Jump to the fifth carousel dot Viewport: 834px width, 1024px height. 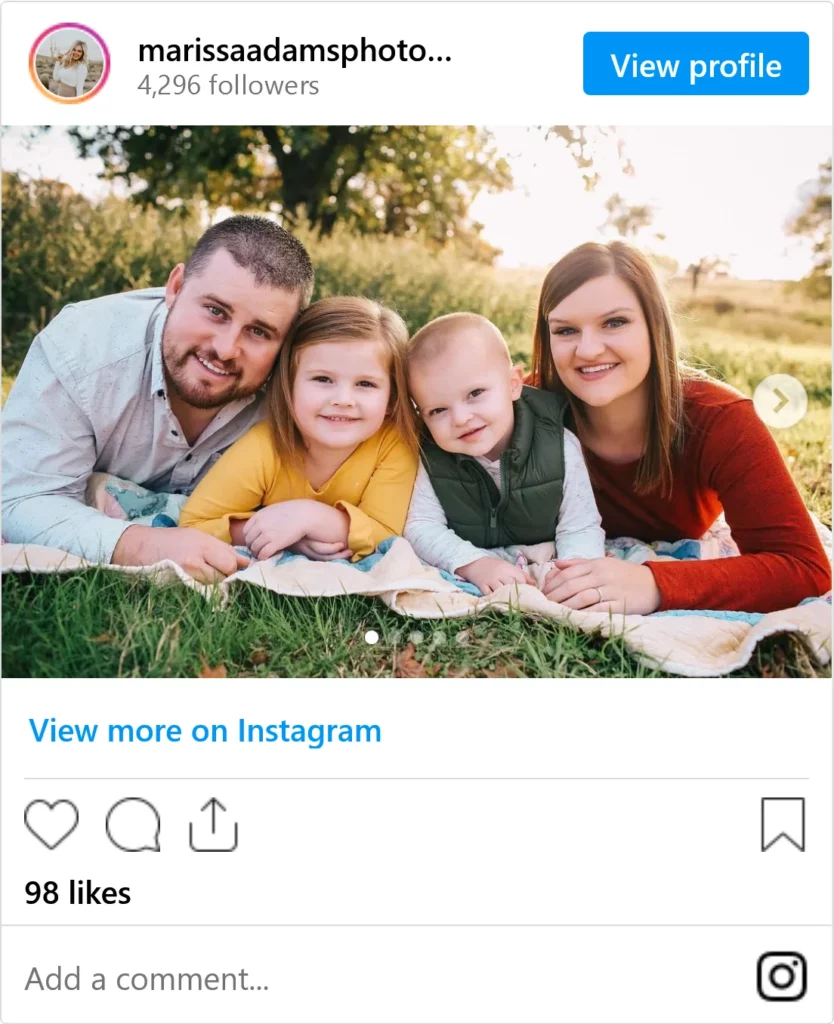point(462,637)
